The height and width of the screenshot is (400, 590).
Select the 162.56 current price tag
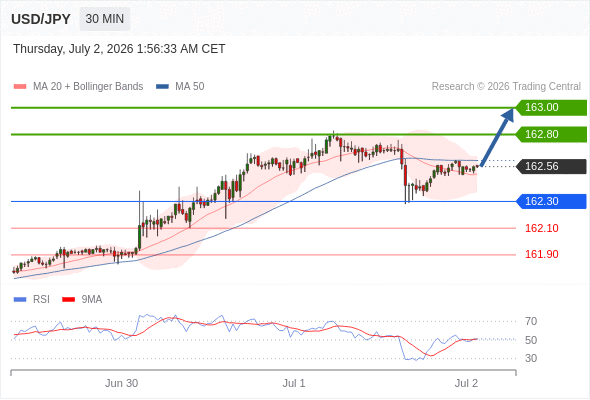click(x=551, y=166)
